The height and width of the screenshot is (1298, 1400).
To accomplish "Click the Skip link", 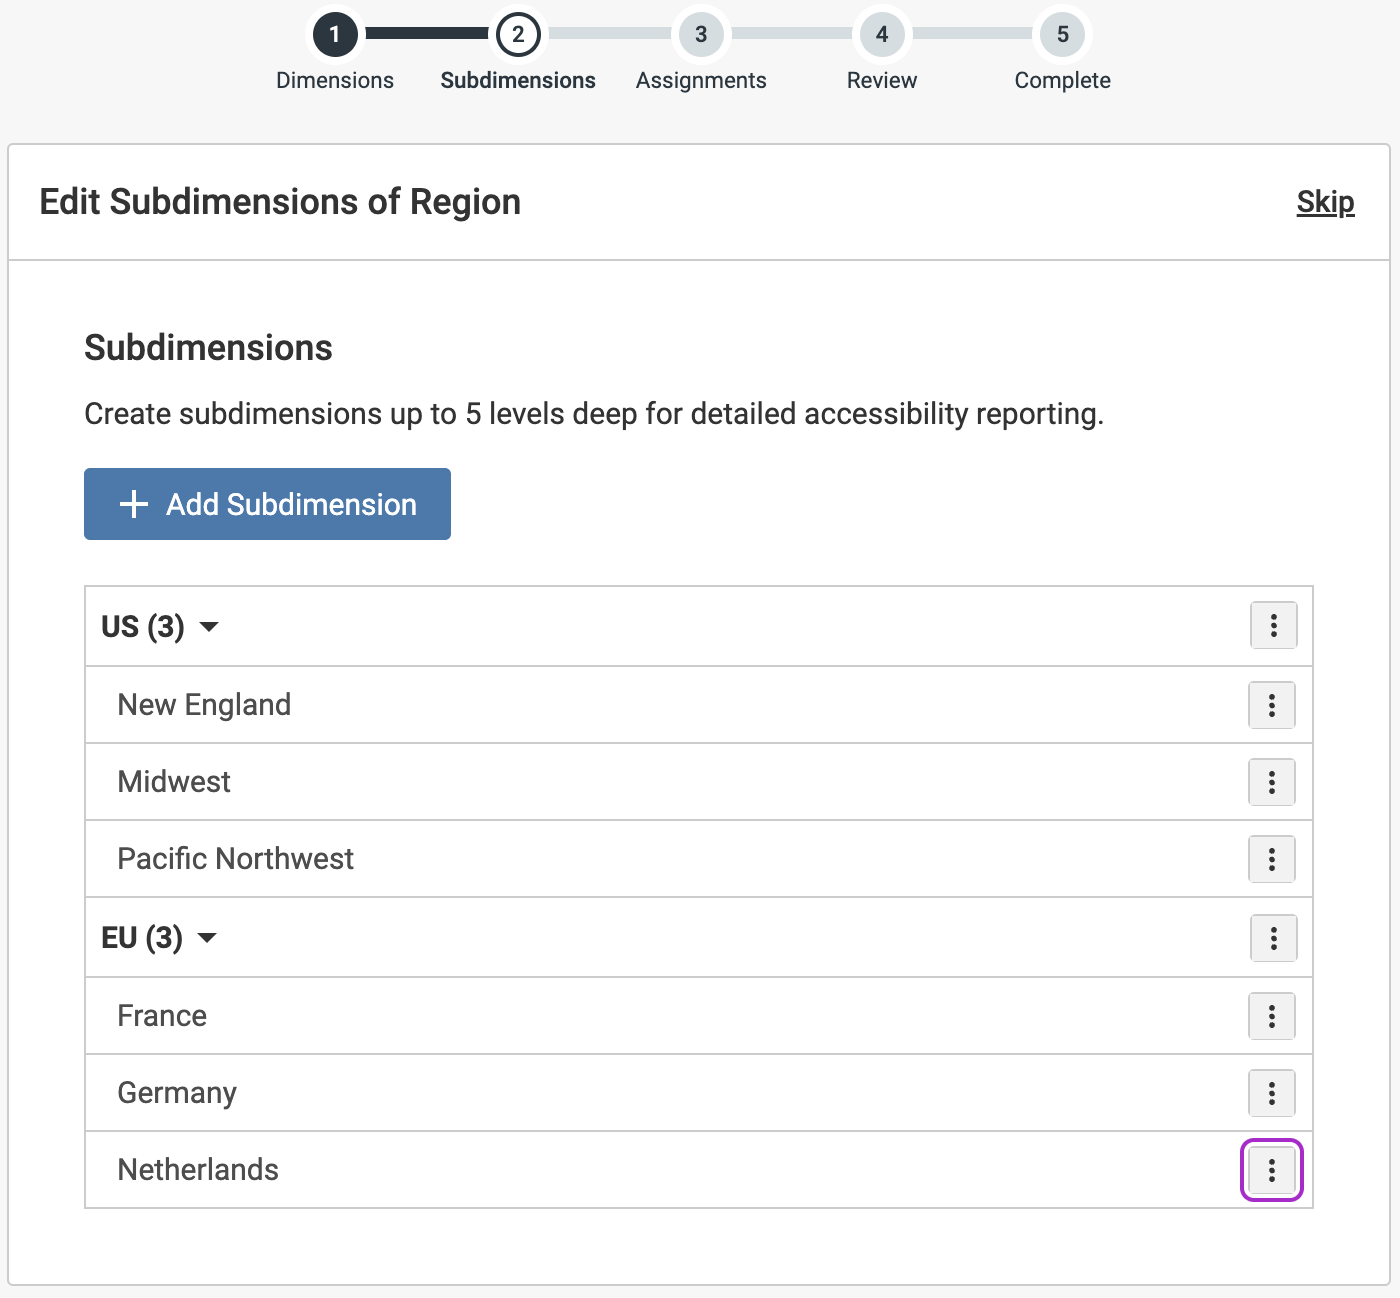I will click(x=1325, y=202).
